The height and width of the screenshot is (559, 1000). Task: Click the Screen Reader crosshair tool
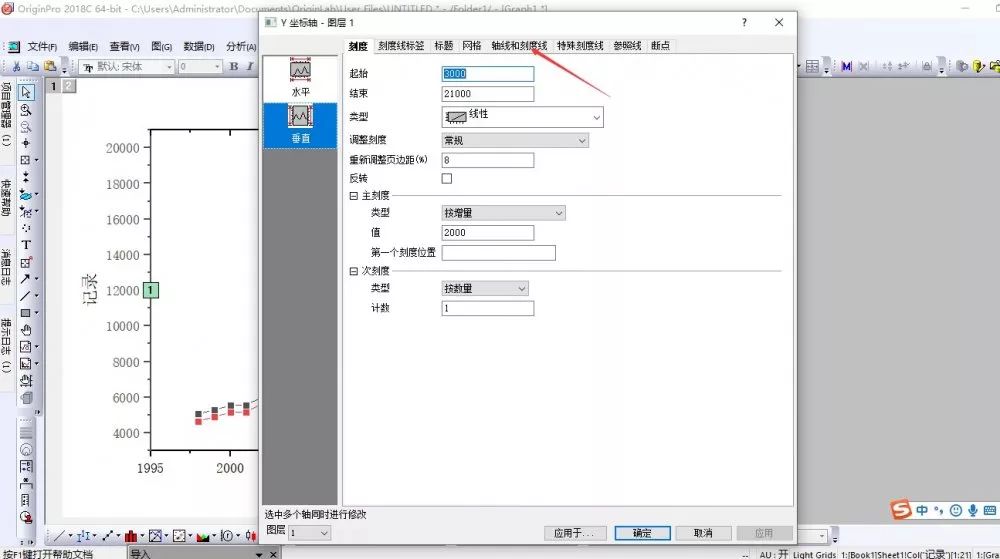[x=26, y=143]
